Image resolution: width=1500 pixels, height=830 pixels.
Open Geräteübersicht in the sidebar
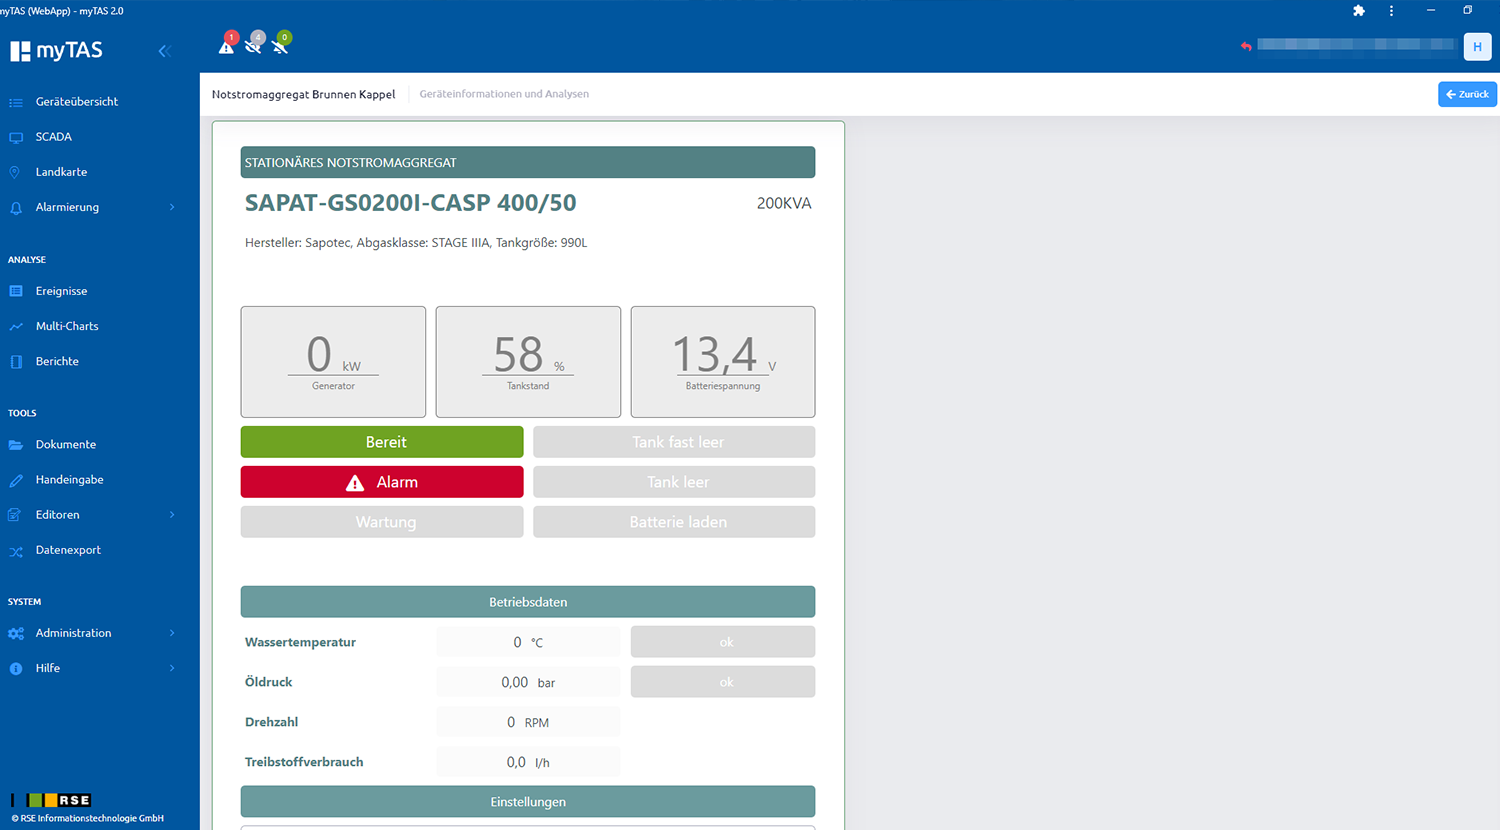(x=76, y=102)
